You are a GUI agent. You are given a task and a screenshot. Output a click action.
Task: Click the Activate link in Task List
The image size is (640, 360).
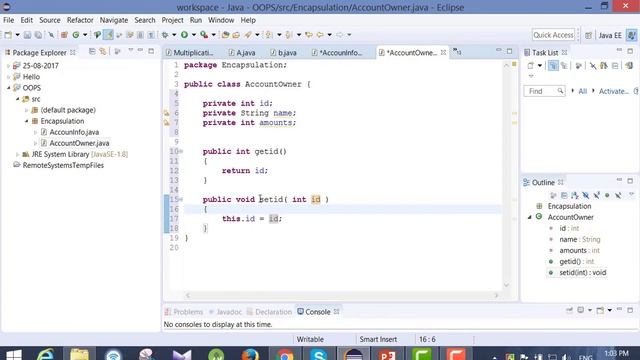click(x=613, y=91)
